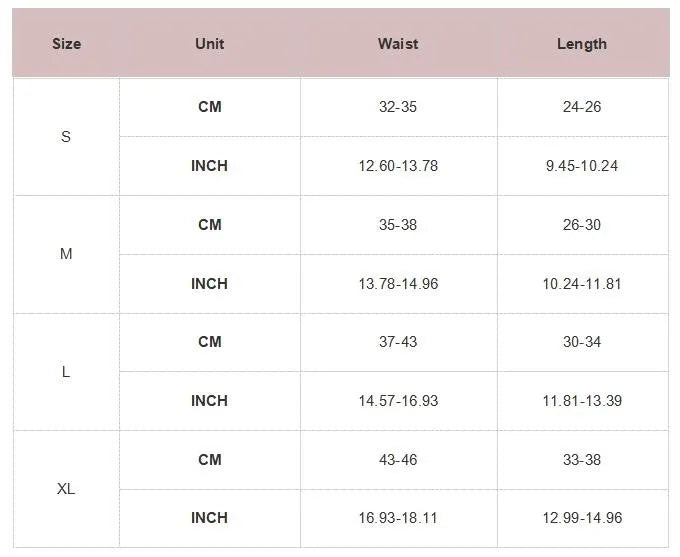Screen dimensions: 680x557
Task: Select waist value 16.93-18.11
Action: pos(398,518)
